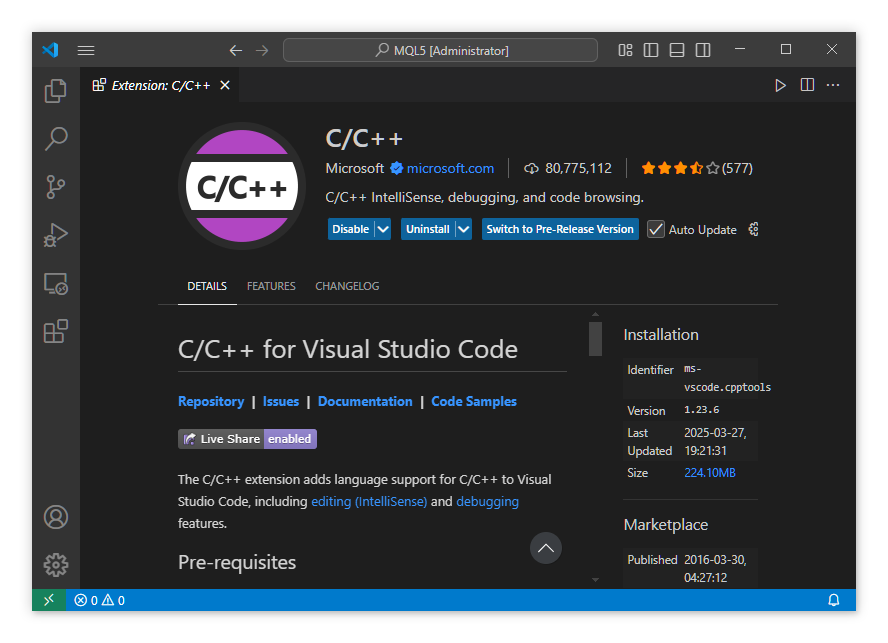The width and height of the screenshot is (888, 643).
Task: Toggle the Auto Update checkbox
Action: click(655, 229)
